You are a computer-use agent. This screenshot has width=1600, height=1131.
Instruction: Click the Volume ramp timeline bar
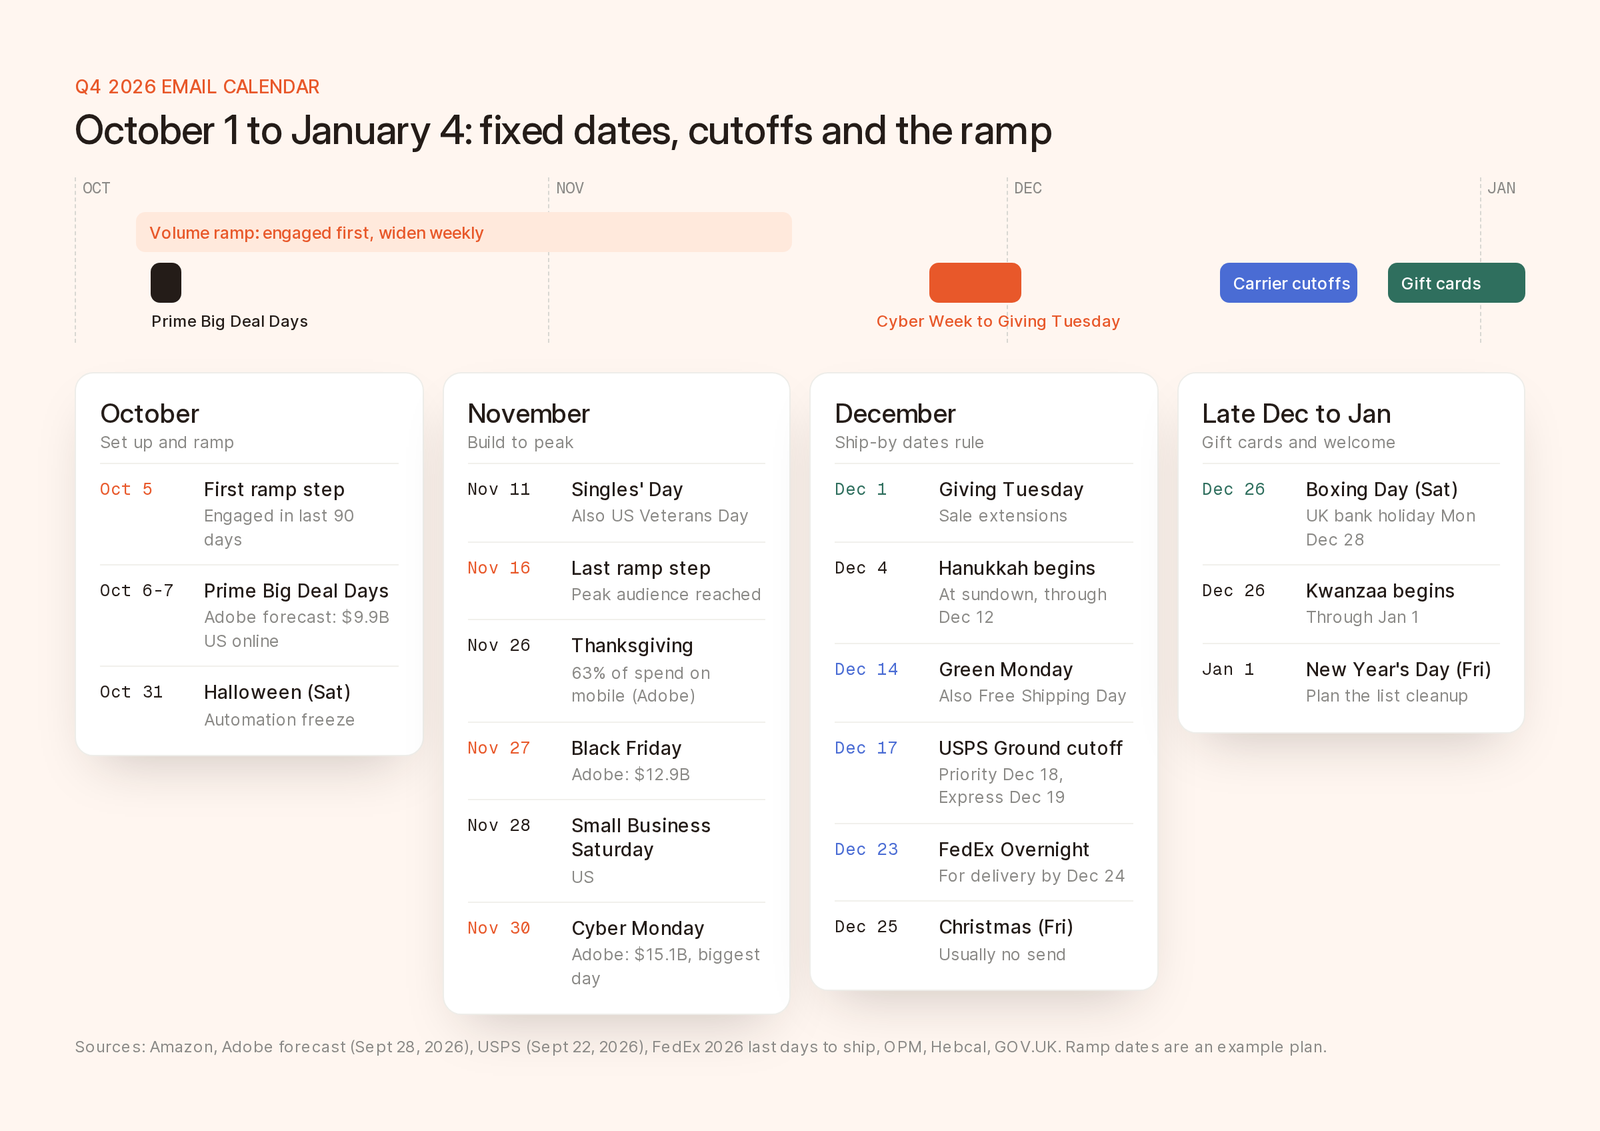coord(464,232)
